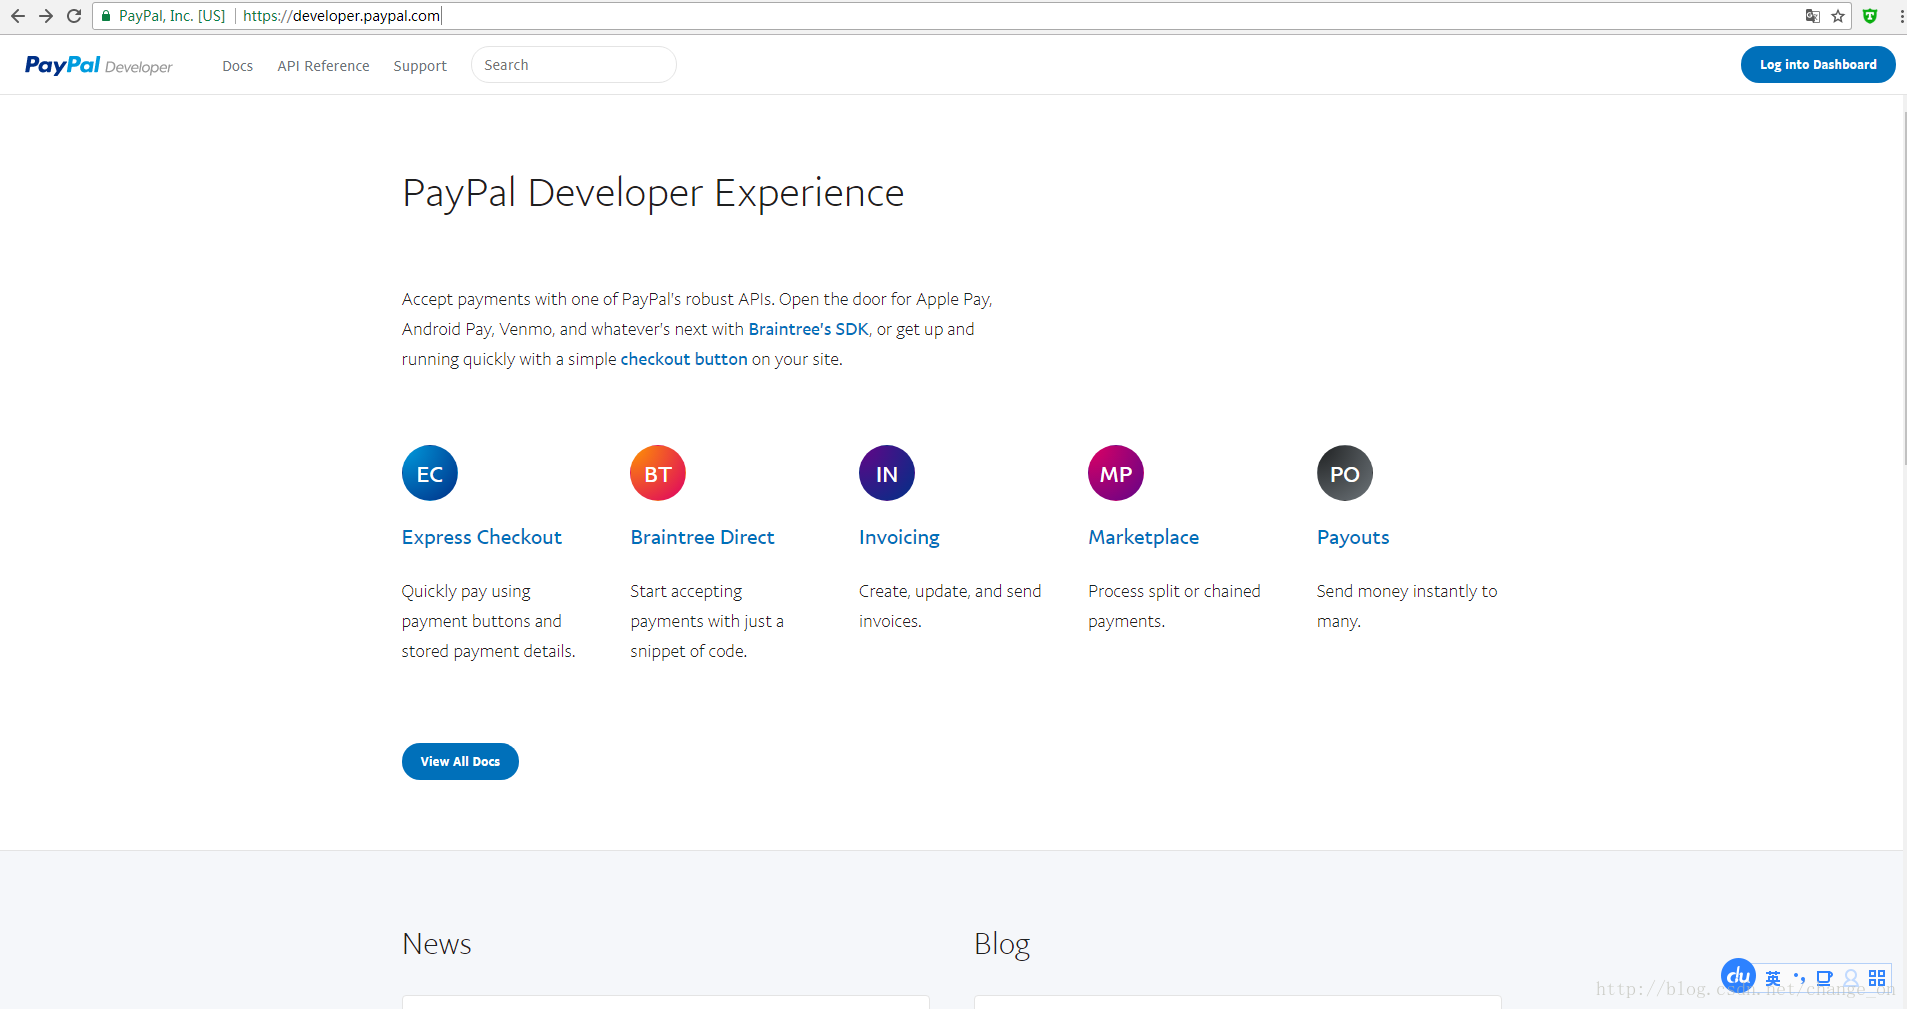The height and width of the screenshot is (1009, 1907).
Task: Click the text 'Process split or chained payments.'
Action: (x=1174, y=606)
